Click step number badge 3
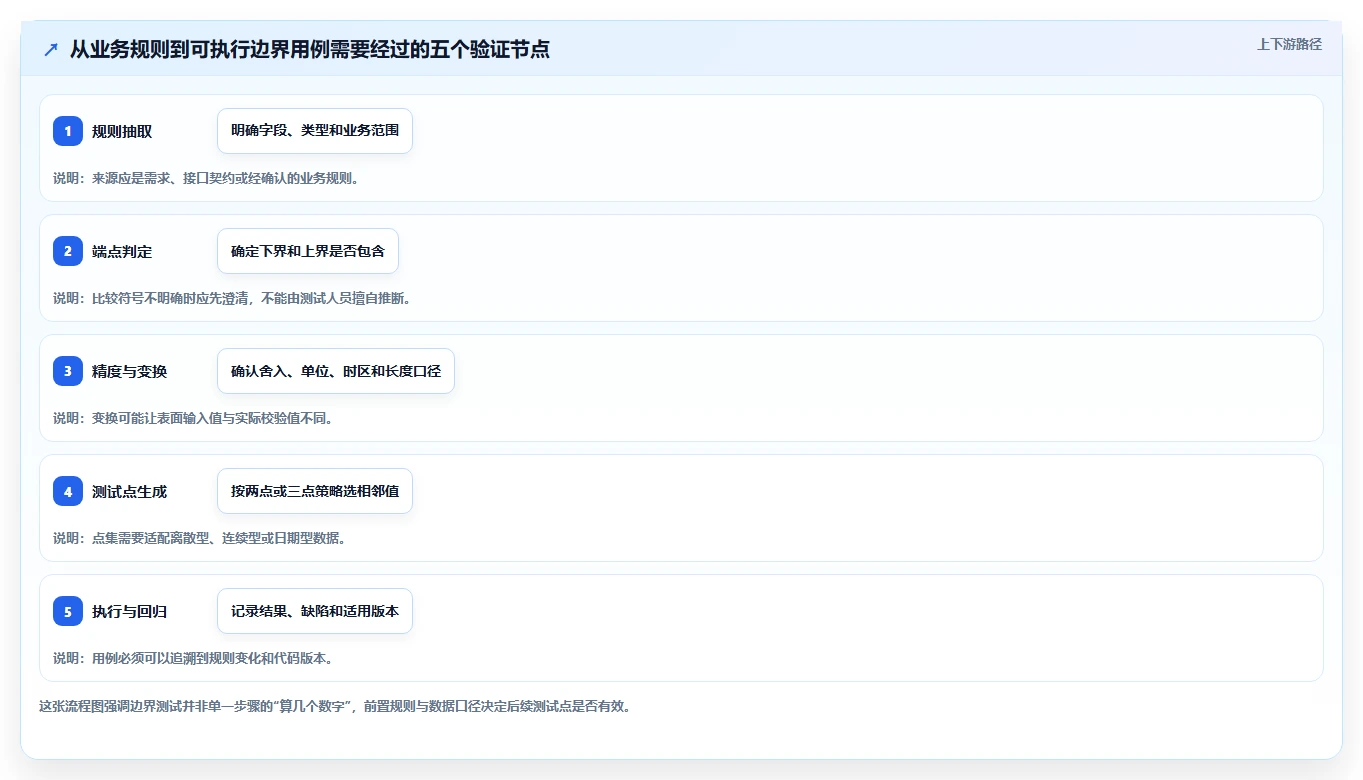Screen dimensions: 1363x780 tap(68, 371)
